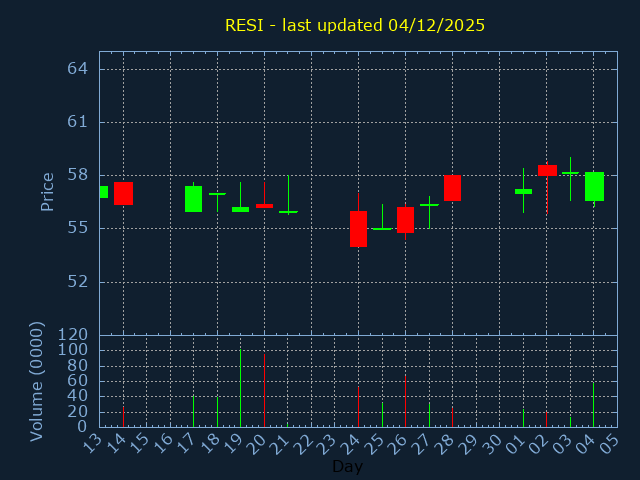The width and height of the screenshot is (640, 480).
Task: Click the large red candle on day 24
Action: [358, 229]
